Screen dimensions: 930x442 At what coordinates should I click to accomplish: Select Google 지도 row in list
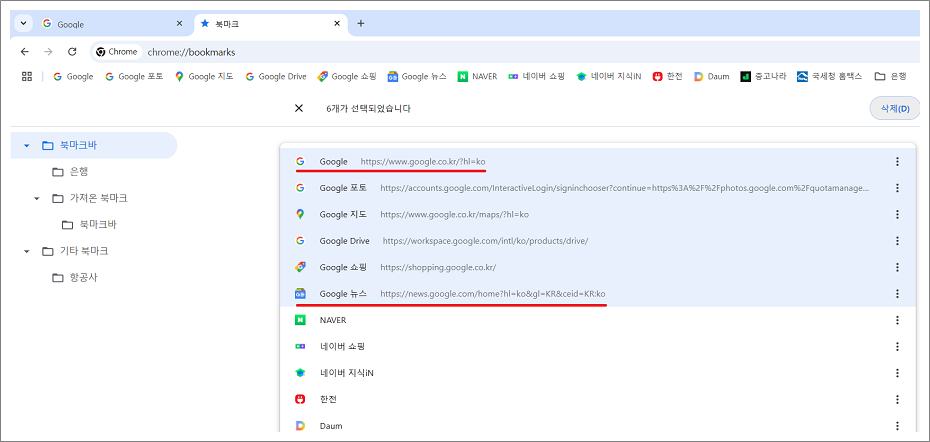(x=598, y=214)
